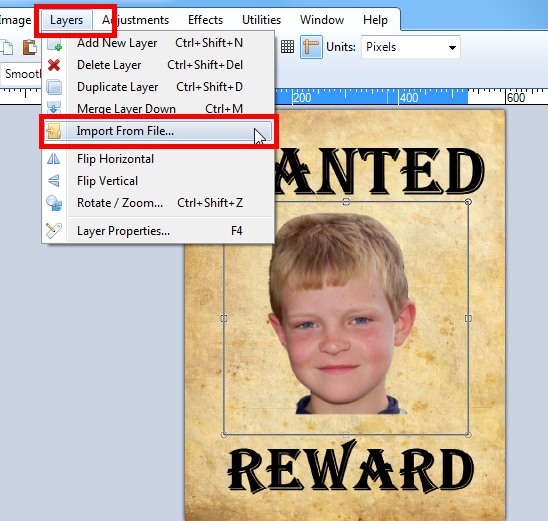
Task: Open the Adjustments menu
Action: 136,20
